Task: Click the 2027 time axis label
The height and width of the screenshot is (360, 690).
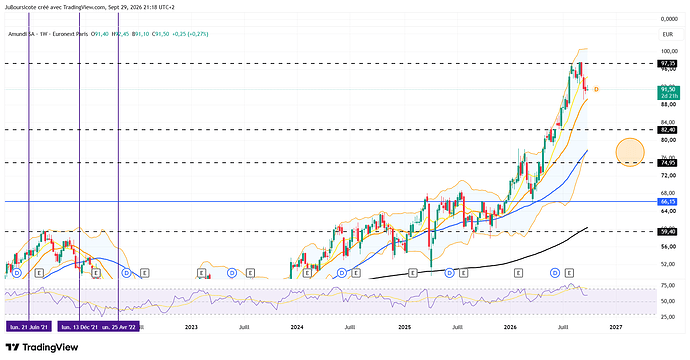Action: pos(616,327)
